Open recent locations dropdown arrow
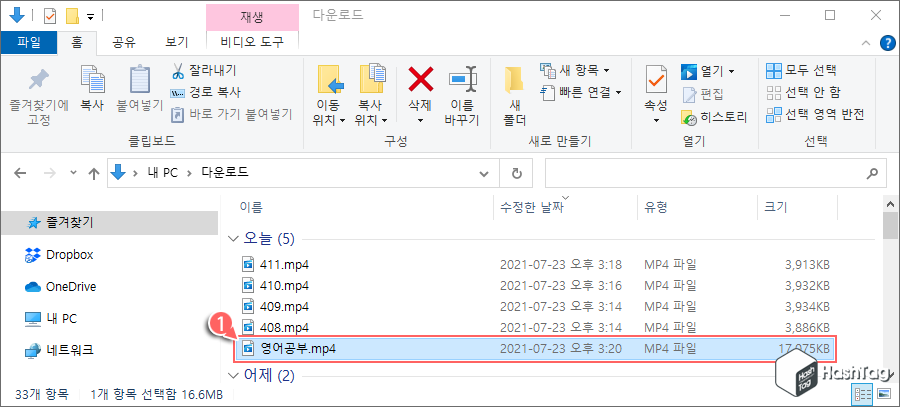This screenshot has width=900, height=407. click(x=73, y=173)
